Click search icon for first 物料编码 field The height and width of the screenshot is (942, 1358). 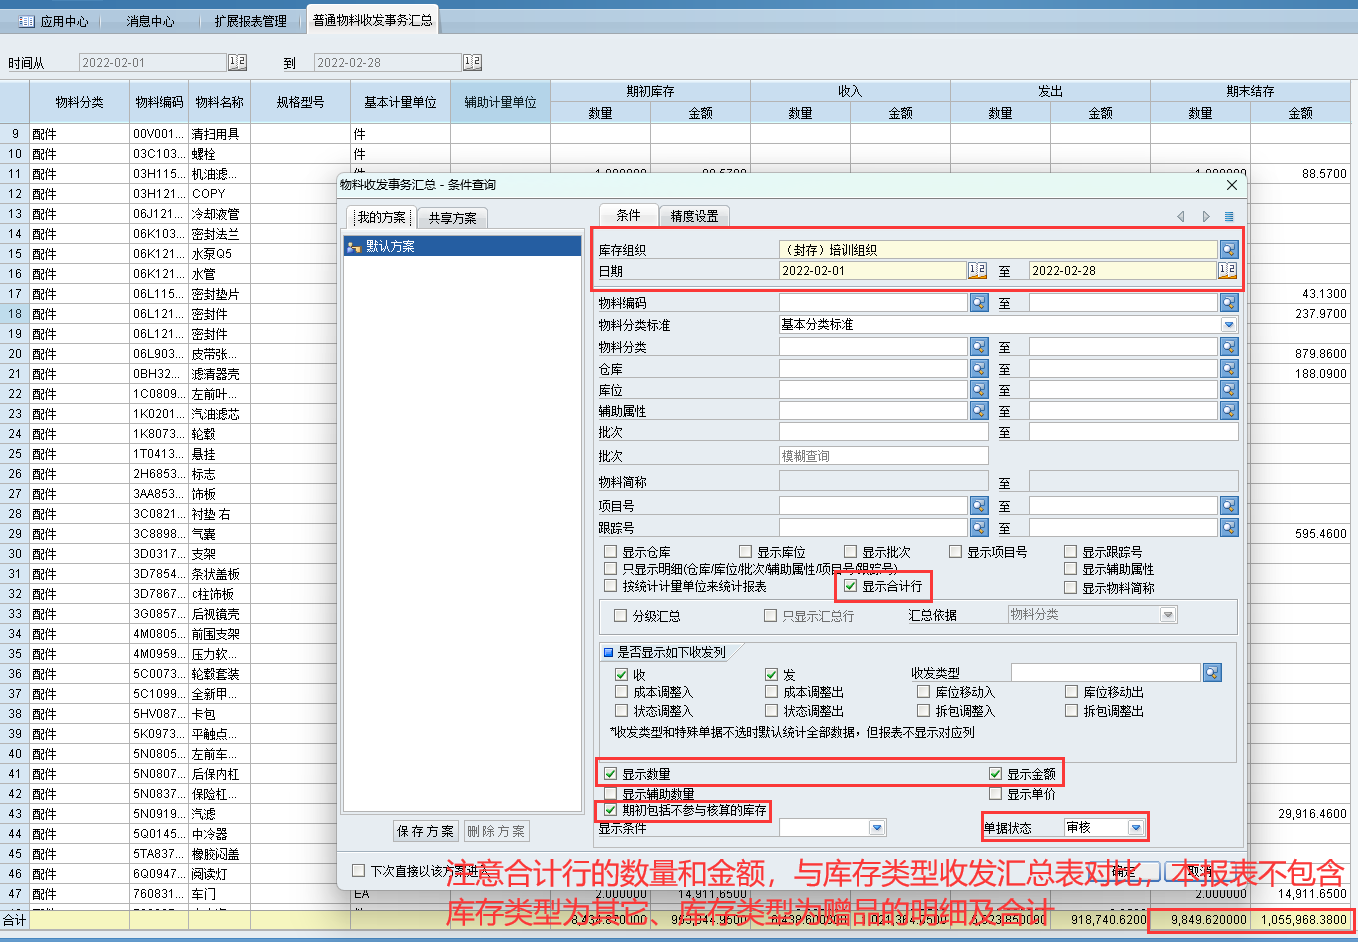[x=978, y=303]
